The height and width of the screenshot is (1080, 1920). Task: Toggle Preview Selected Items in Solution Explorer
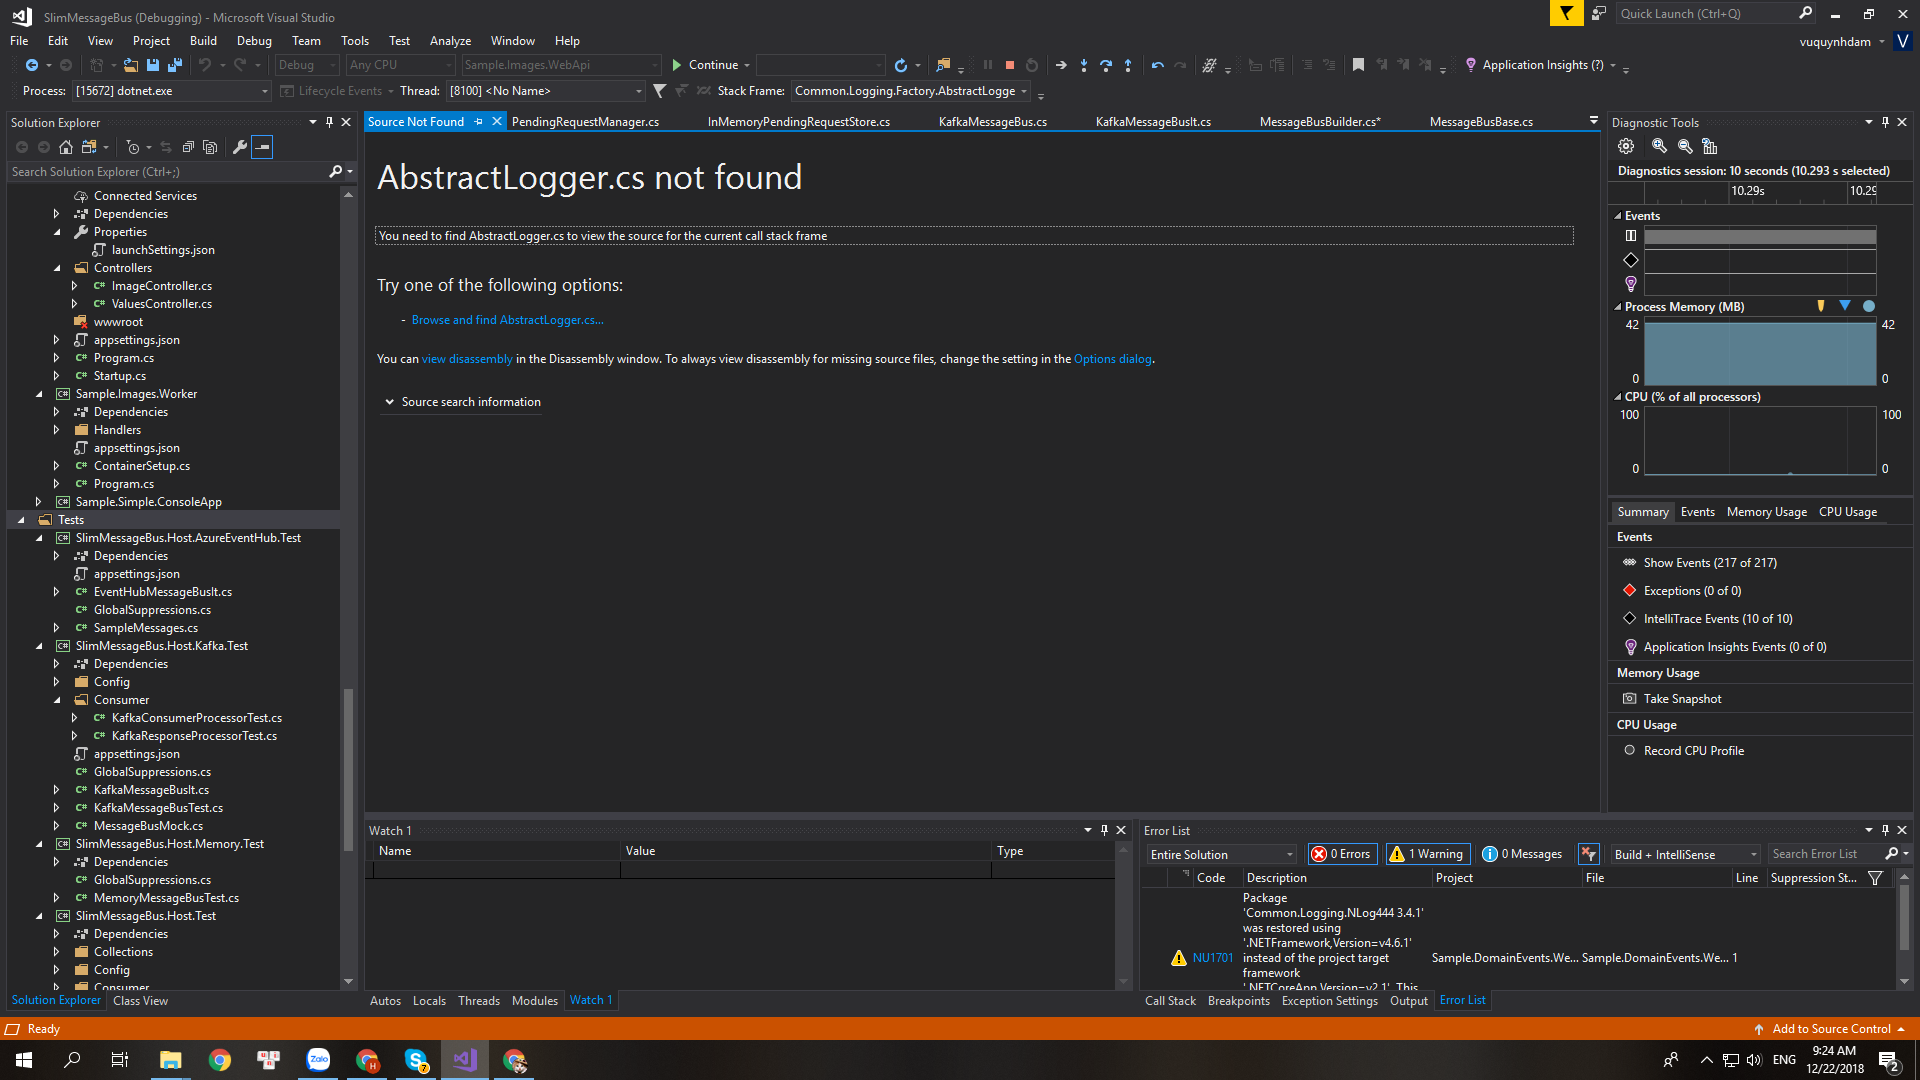(x=262, y=147)
